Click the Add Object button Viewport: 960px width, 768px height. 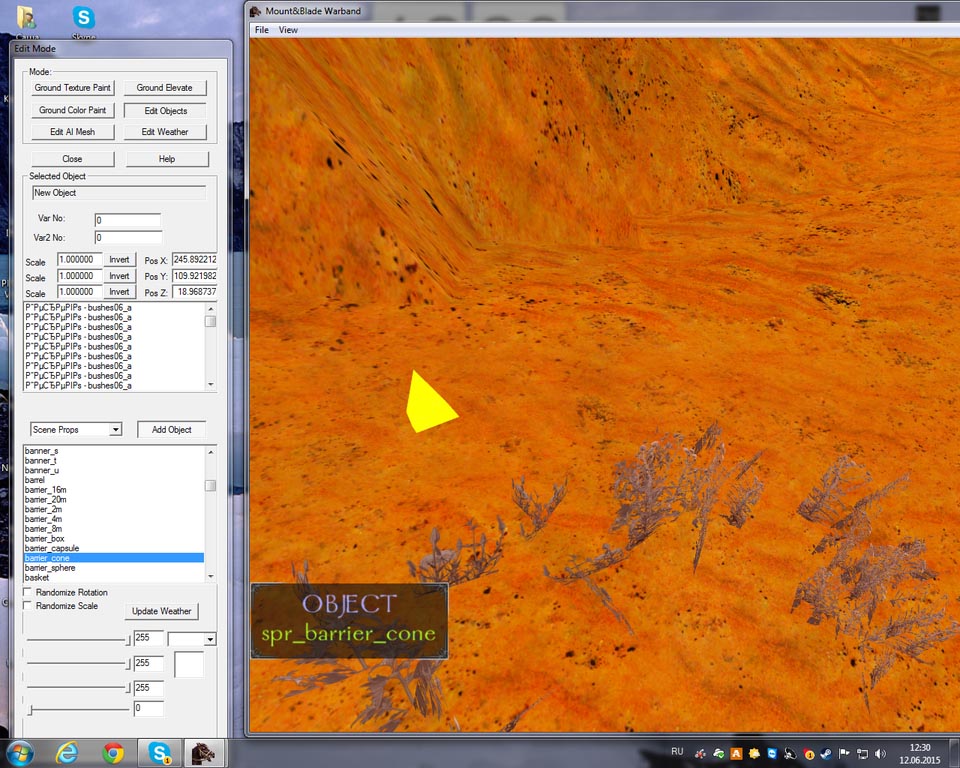tap(171, 430)
